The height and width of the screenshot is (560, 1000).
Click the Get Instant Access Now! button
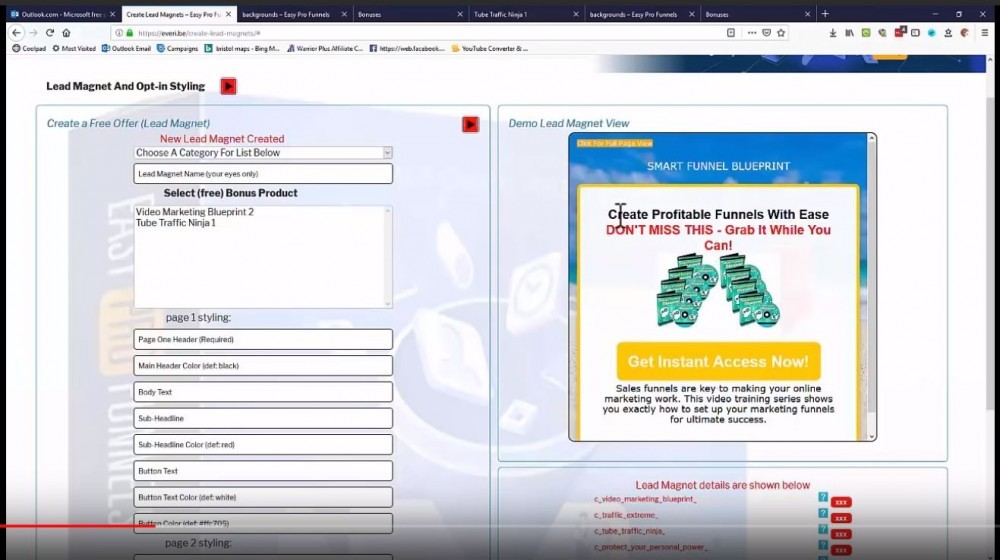[718, 361]
